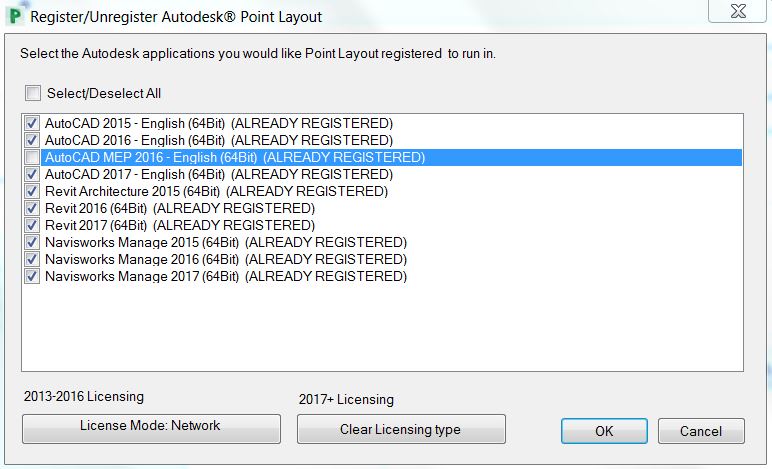Select the highlighted AutoCAD MEP 2016 row text
Screen dimensions: 772x469
pos(235,157)
